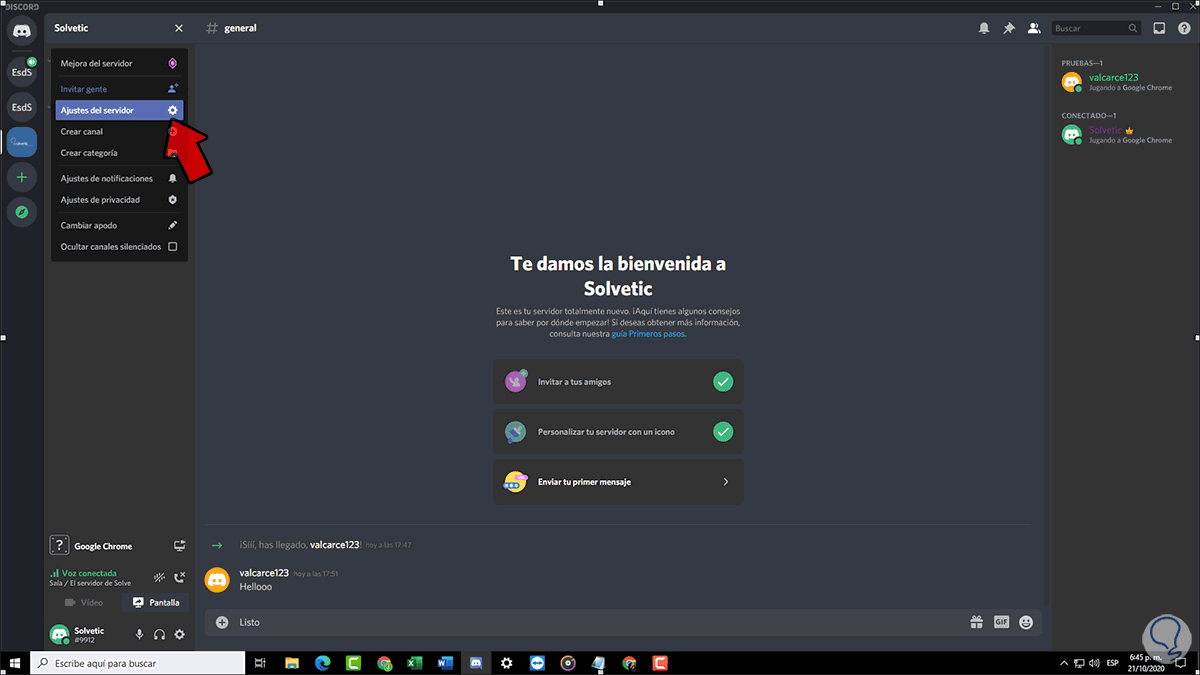1200x675 pixels.
Task: Open the GIF picker
Action: click(x=1001, y=622)
